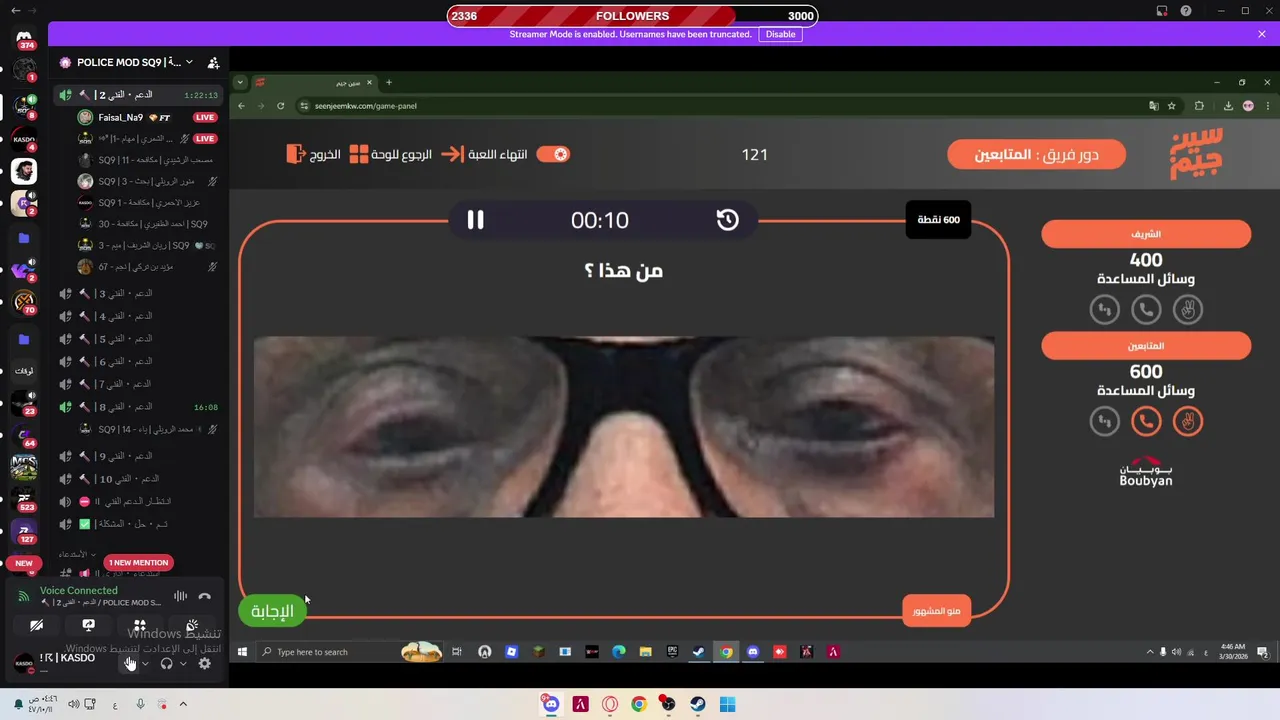
Task: Reveal the answer with green الإجابة button
Action: [x=272, y=611]
